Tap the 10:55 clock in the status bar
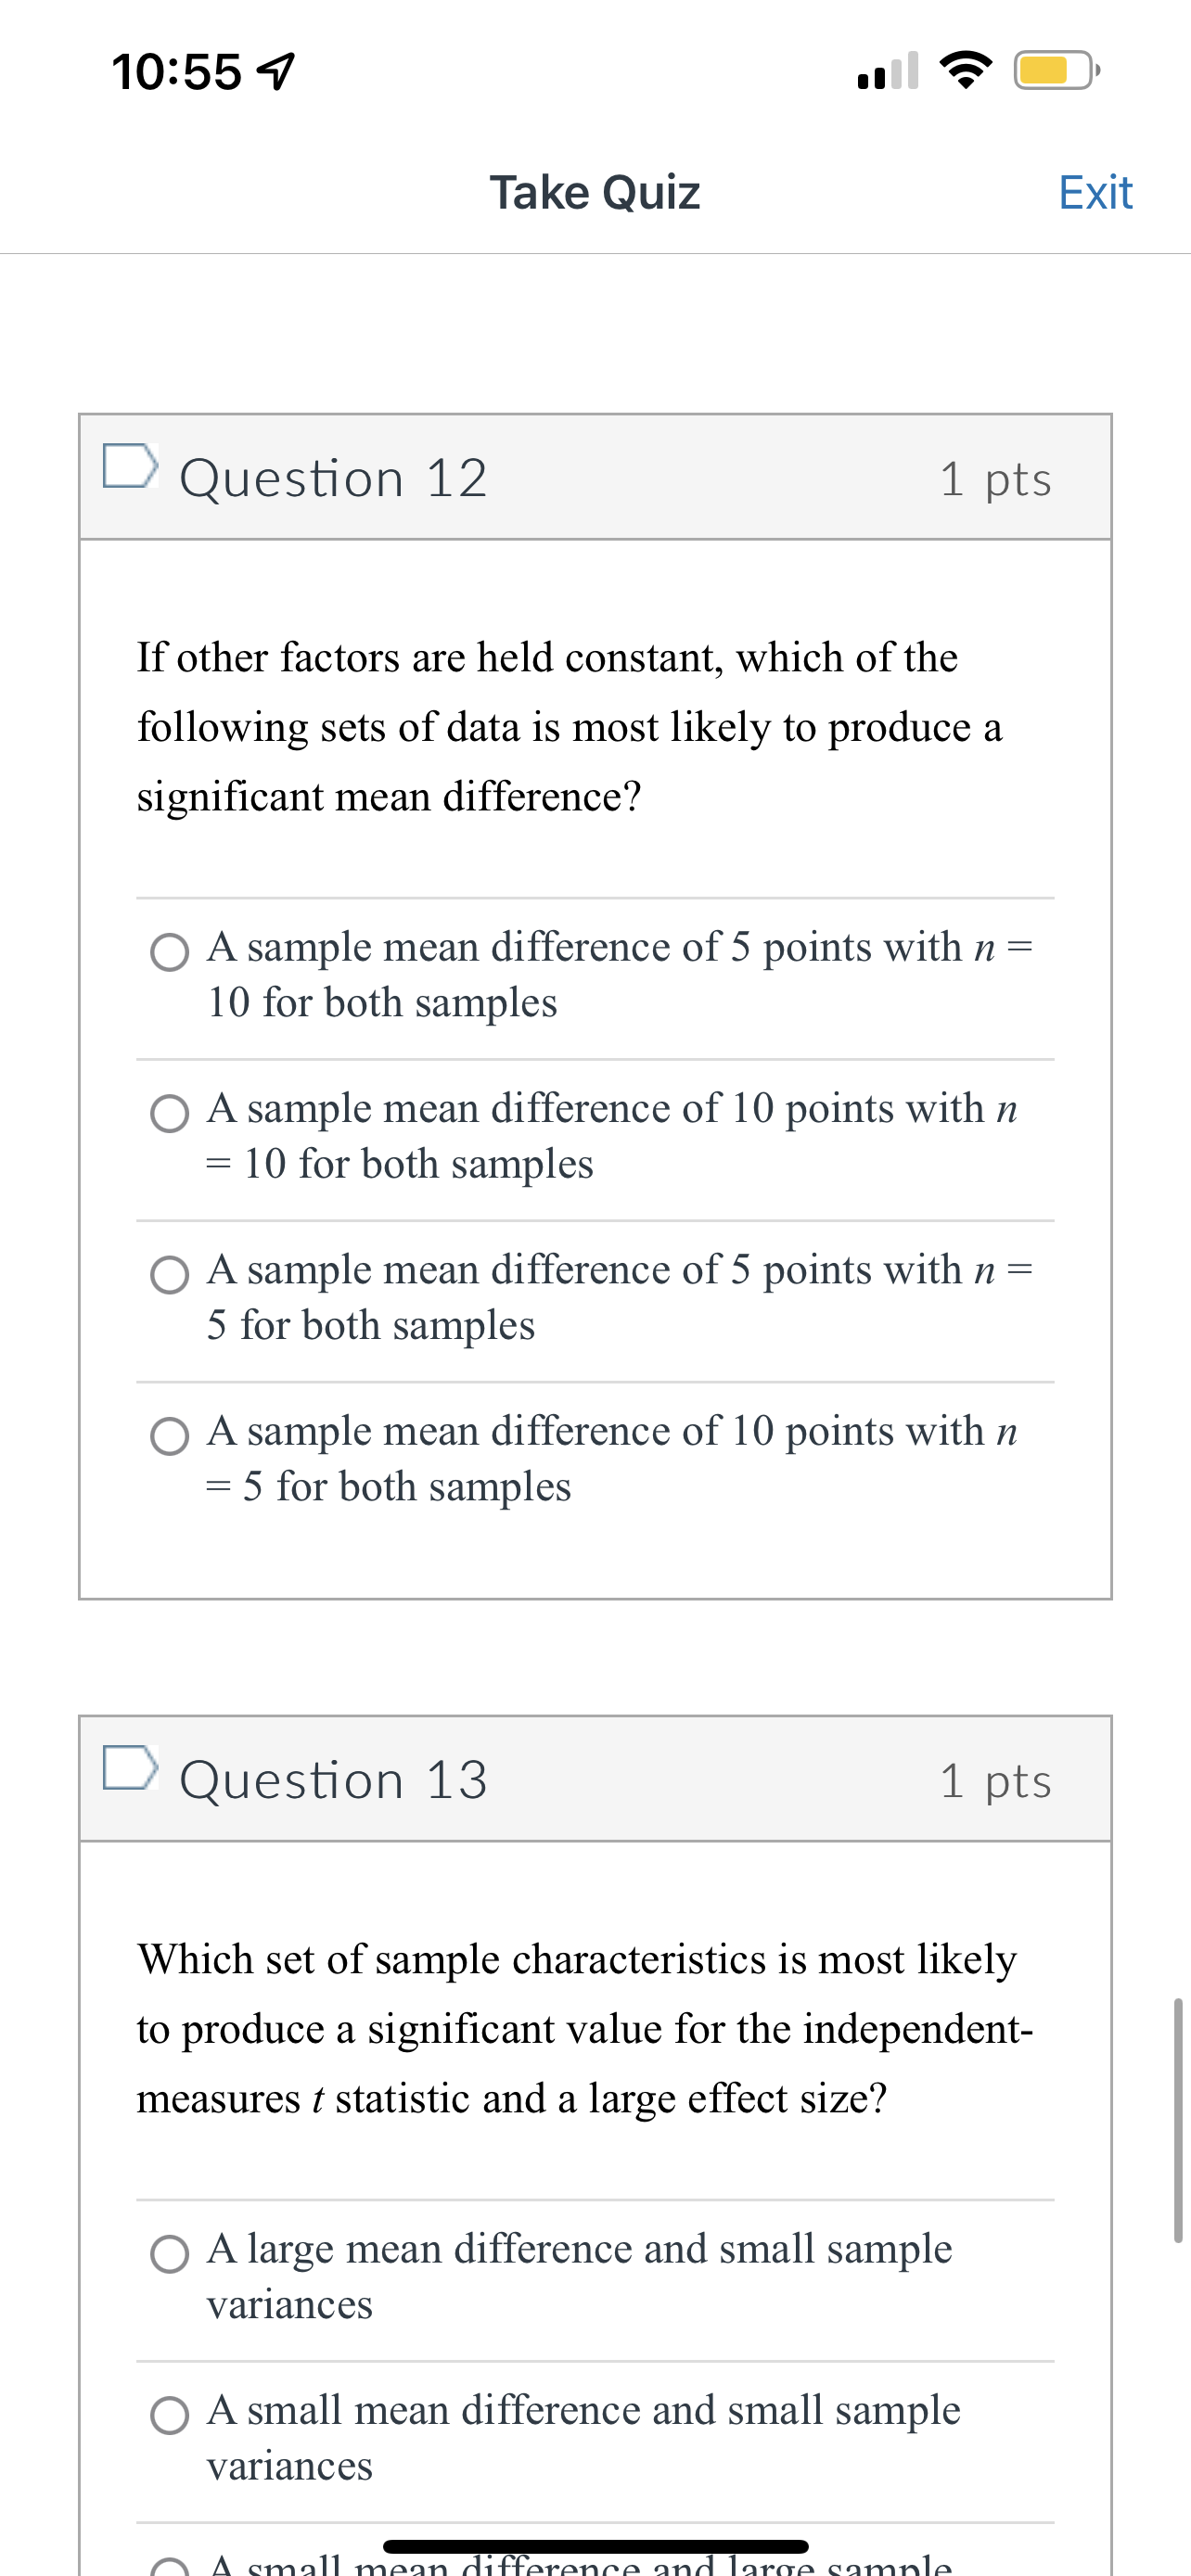Screen dimensions: 1191x2576 (x=176, y=68)
